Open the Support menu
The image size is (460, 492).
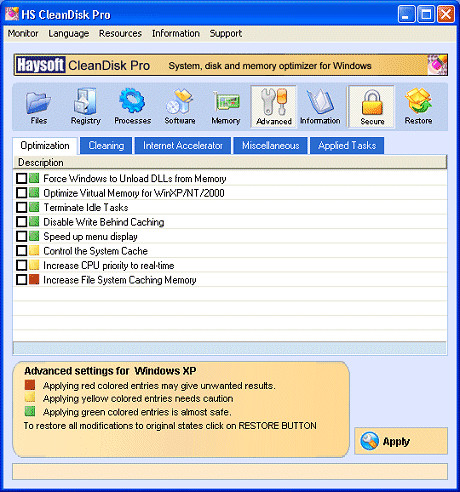[226, 33]
